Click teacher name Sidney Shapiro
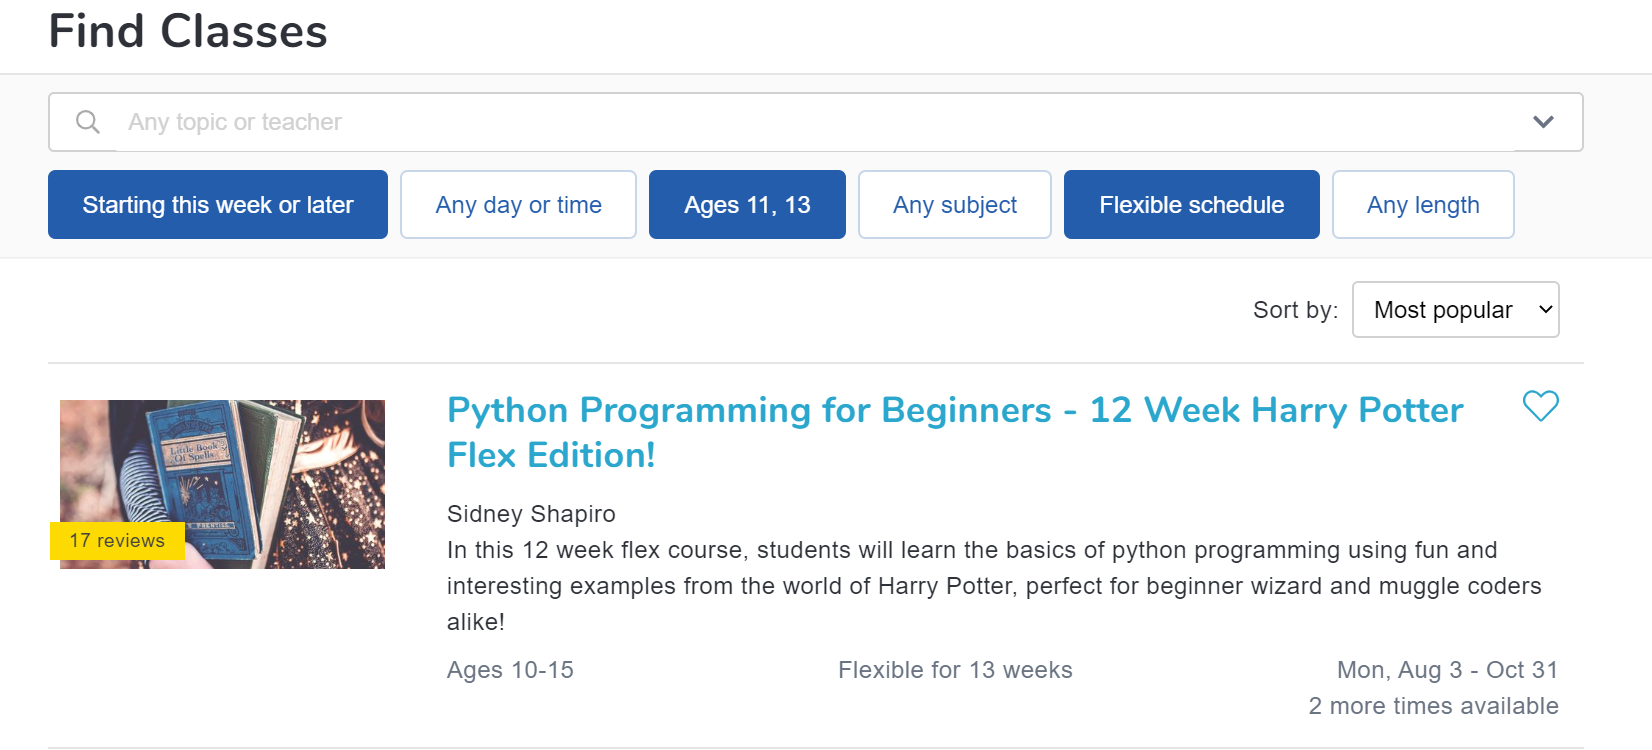Viewport: 1652px width, 750px height. click(531, 514)
